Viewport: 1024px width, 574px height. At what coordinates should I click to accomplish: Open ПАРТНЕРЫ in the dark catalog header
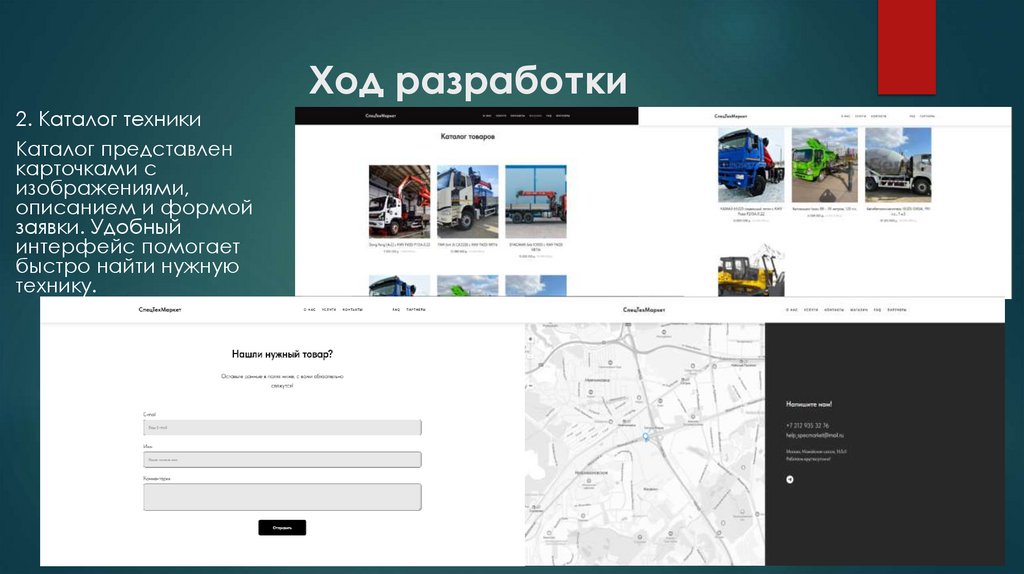[563, 116]
